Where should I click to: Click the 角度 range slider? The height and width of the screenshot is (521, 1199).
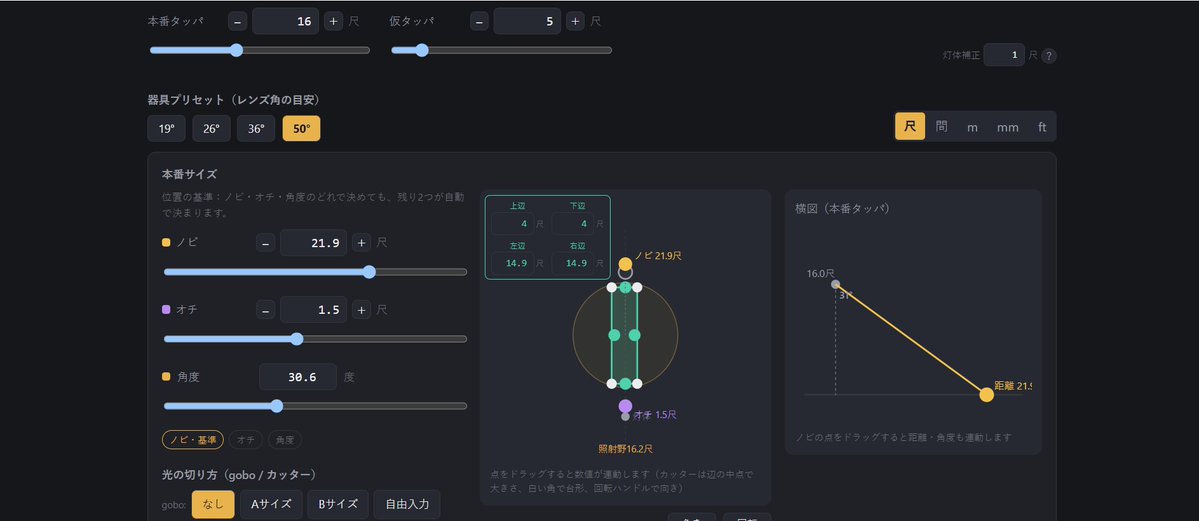coord(315,406)
